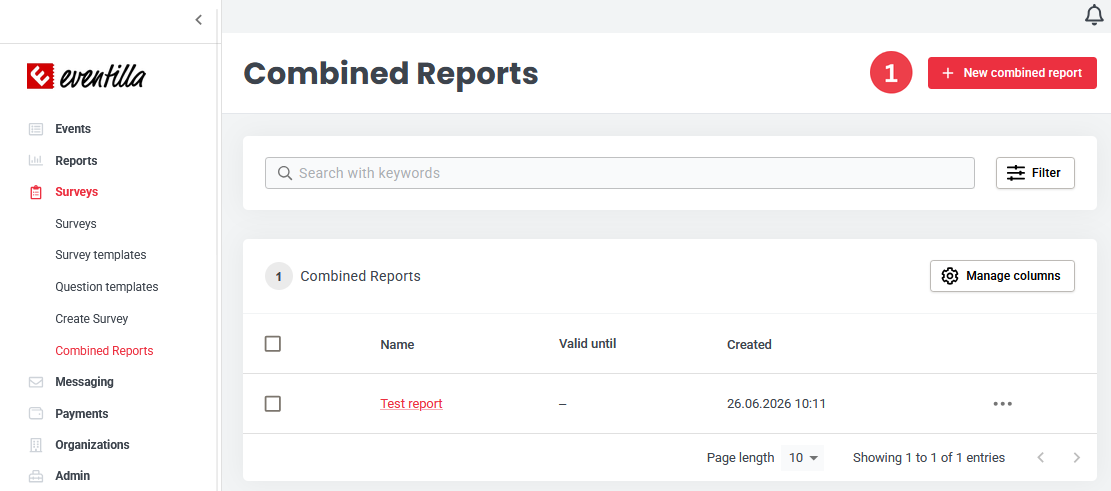The image size is (1111, 491).
Task: Open the three-dot menu for Test report
Action: [1003, 404]
